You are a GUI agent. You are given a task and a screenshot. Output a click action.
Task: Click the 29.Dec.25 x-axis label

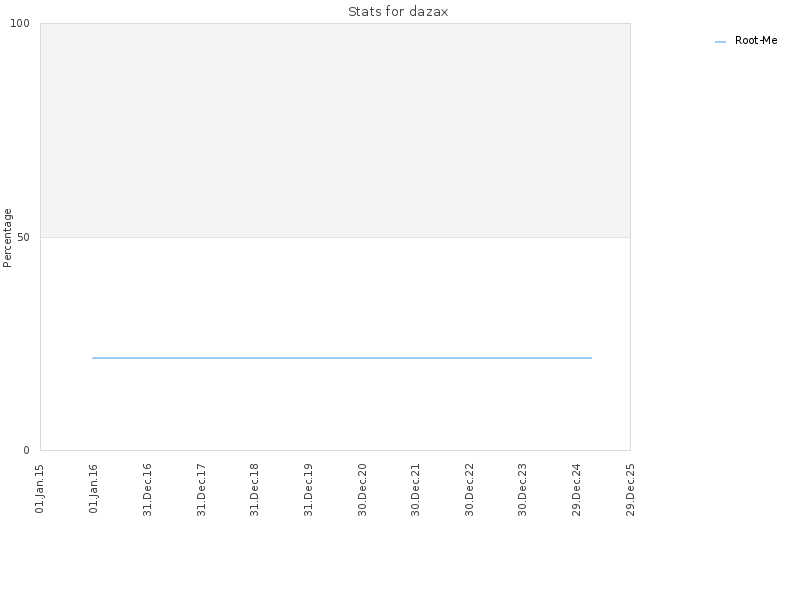coord(630,490)
